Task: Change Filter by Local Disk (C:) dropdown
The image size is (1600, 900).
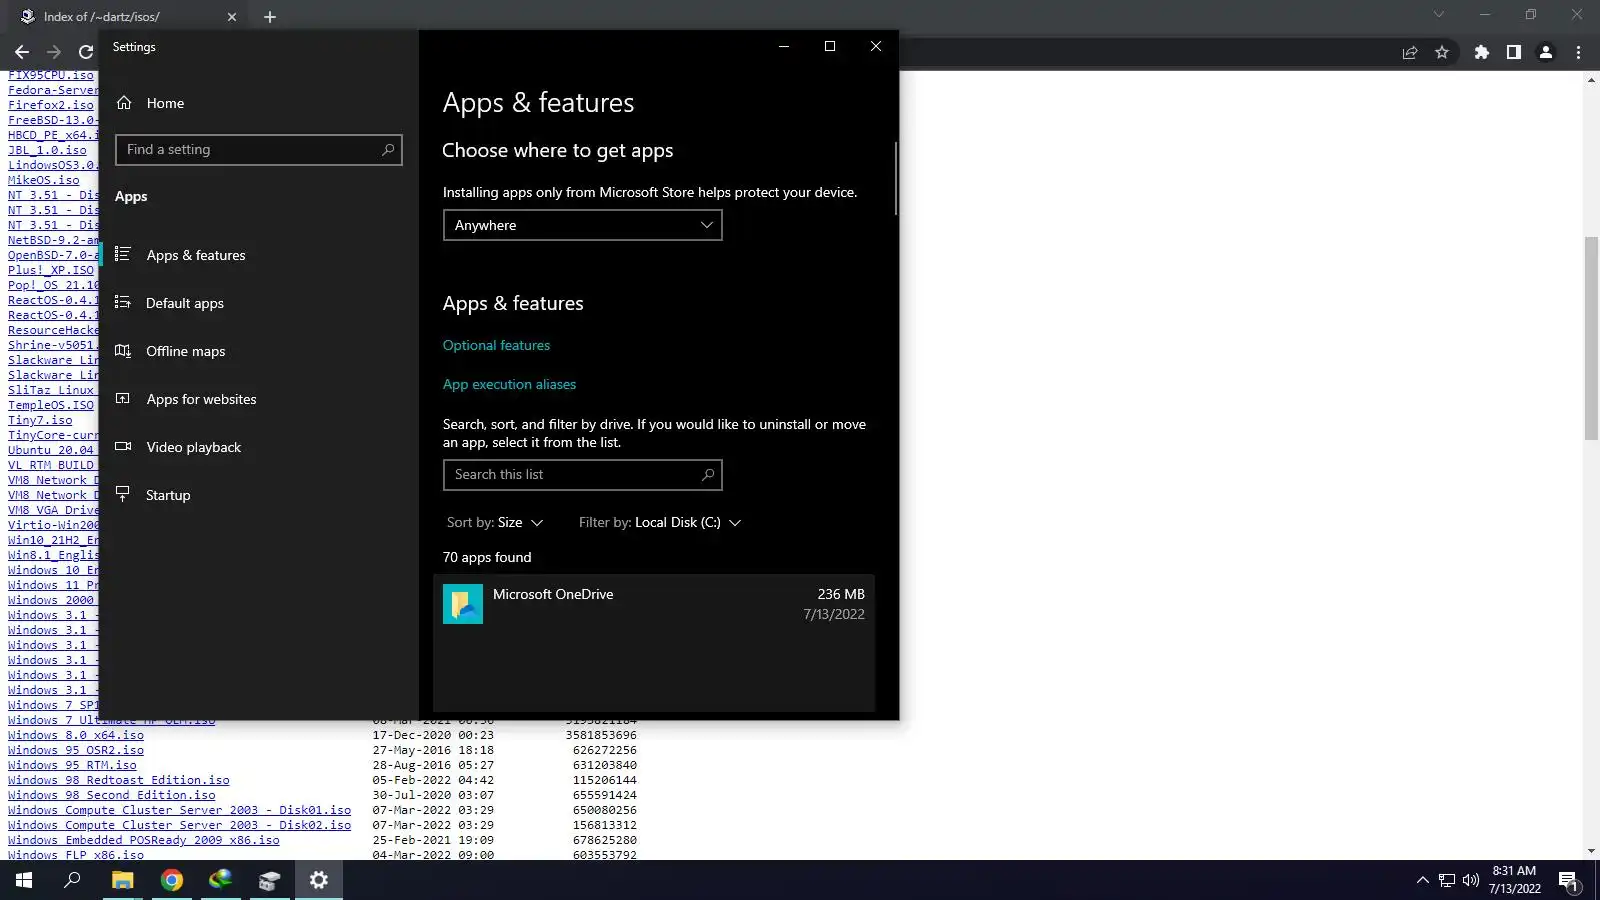Action: (x=660, y=523)
